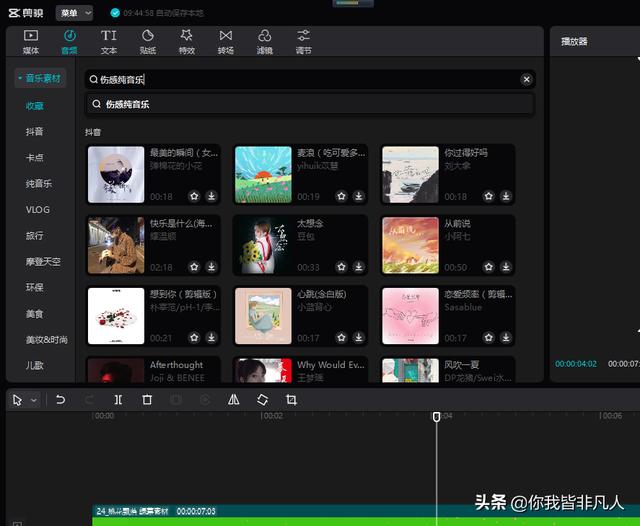Open the 贴纸 stickers tab

pyautogui.click(x=147, y=42)
